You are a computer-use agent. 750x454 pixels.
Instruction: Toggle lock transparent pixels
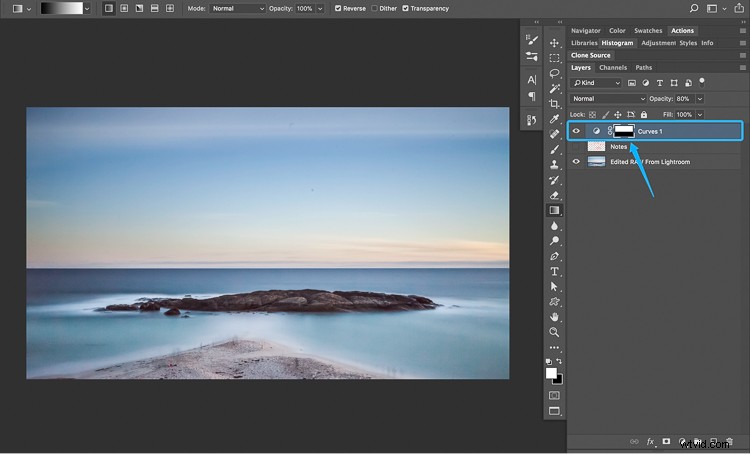pos(592,115)
